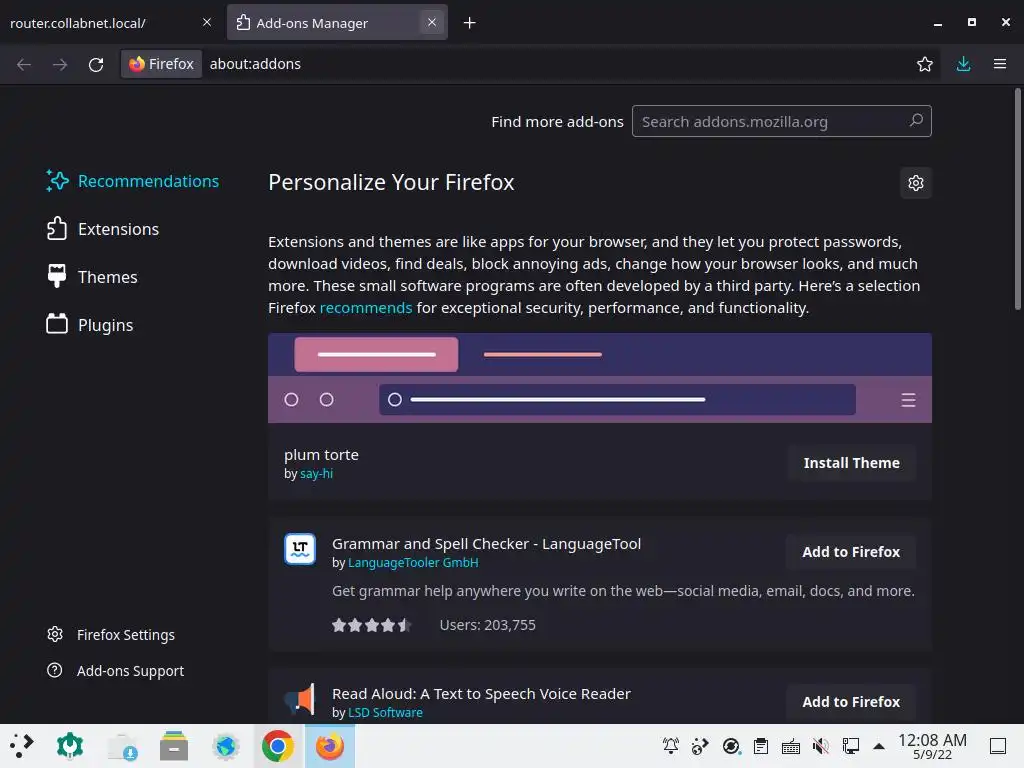Click the Firefox taskbar icon
The image size is (1024, 768).
[330, 746]
